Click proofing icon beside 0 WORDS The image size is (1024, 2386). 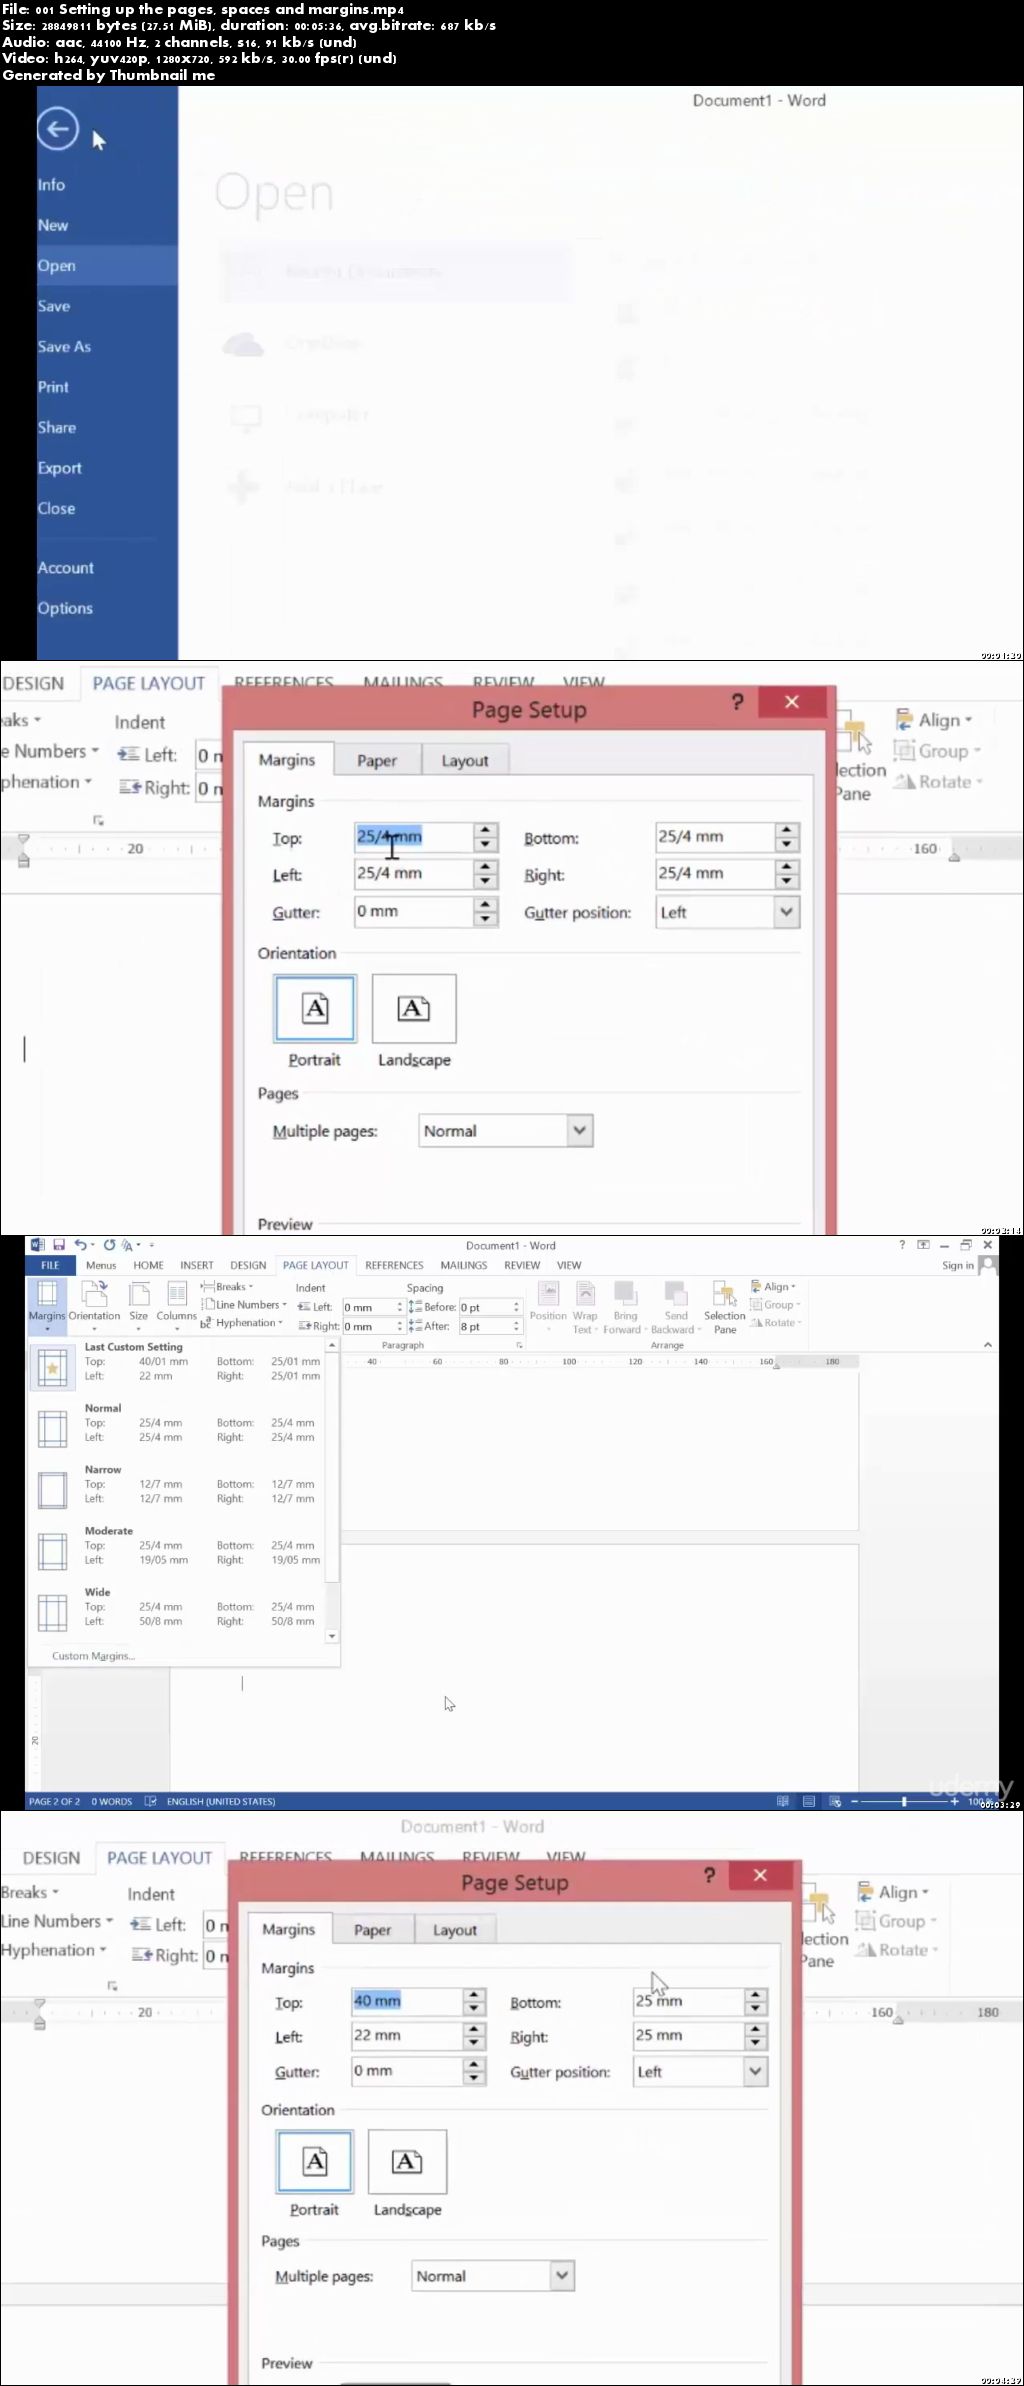[x=151, y=1801]
